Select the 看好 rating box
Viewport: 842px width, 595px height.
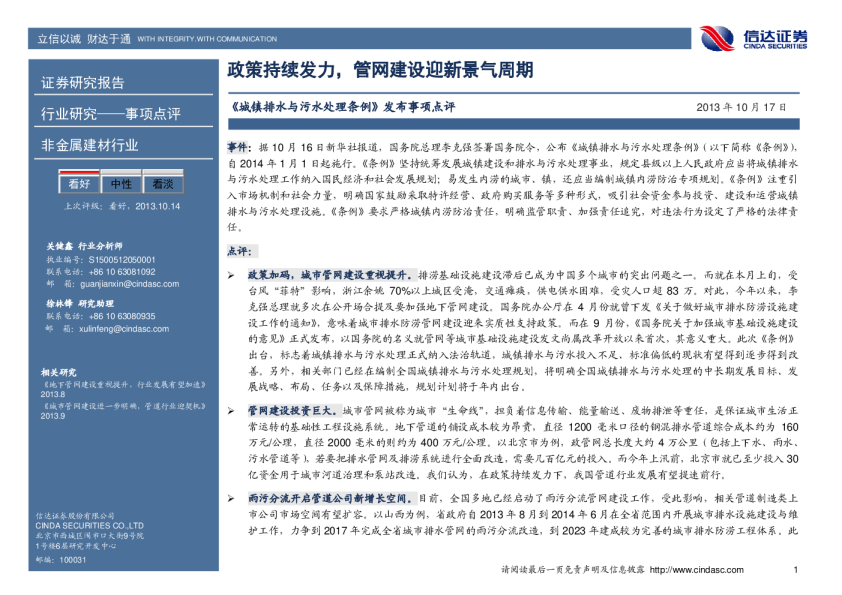80,184
